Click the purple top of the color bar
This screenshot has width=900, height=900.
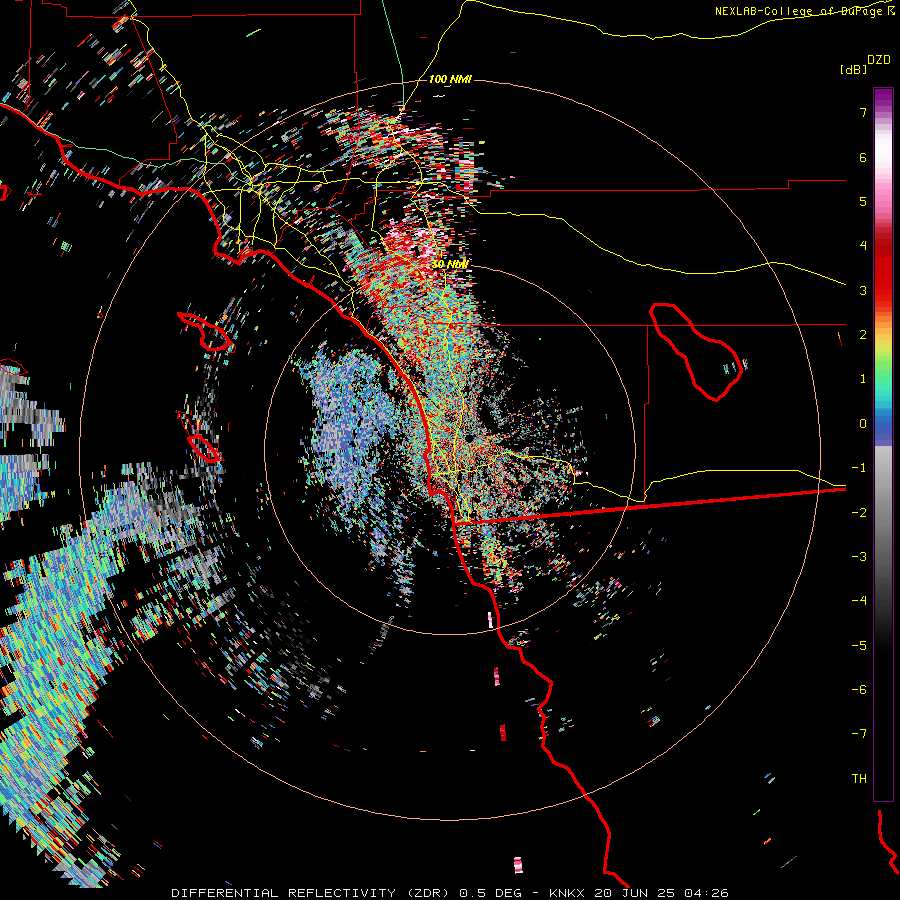tap(883, 99)
